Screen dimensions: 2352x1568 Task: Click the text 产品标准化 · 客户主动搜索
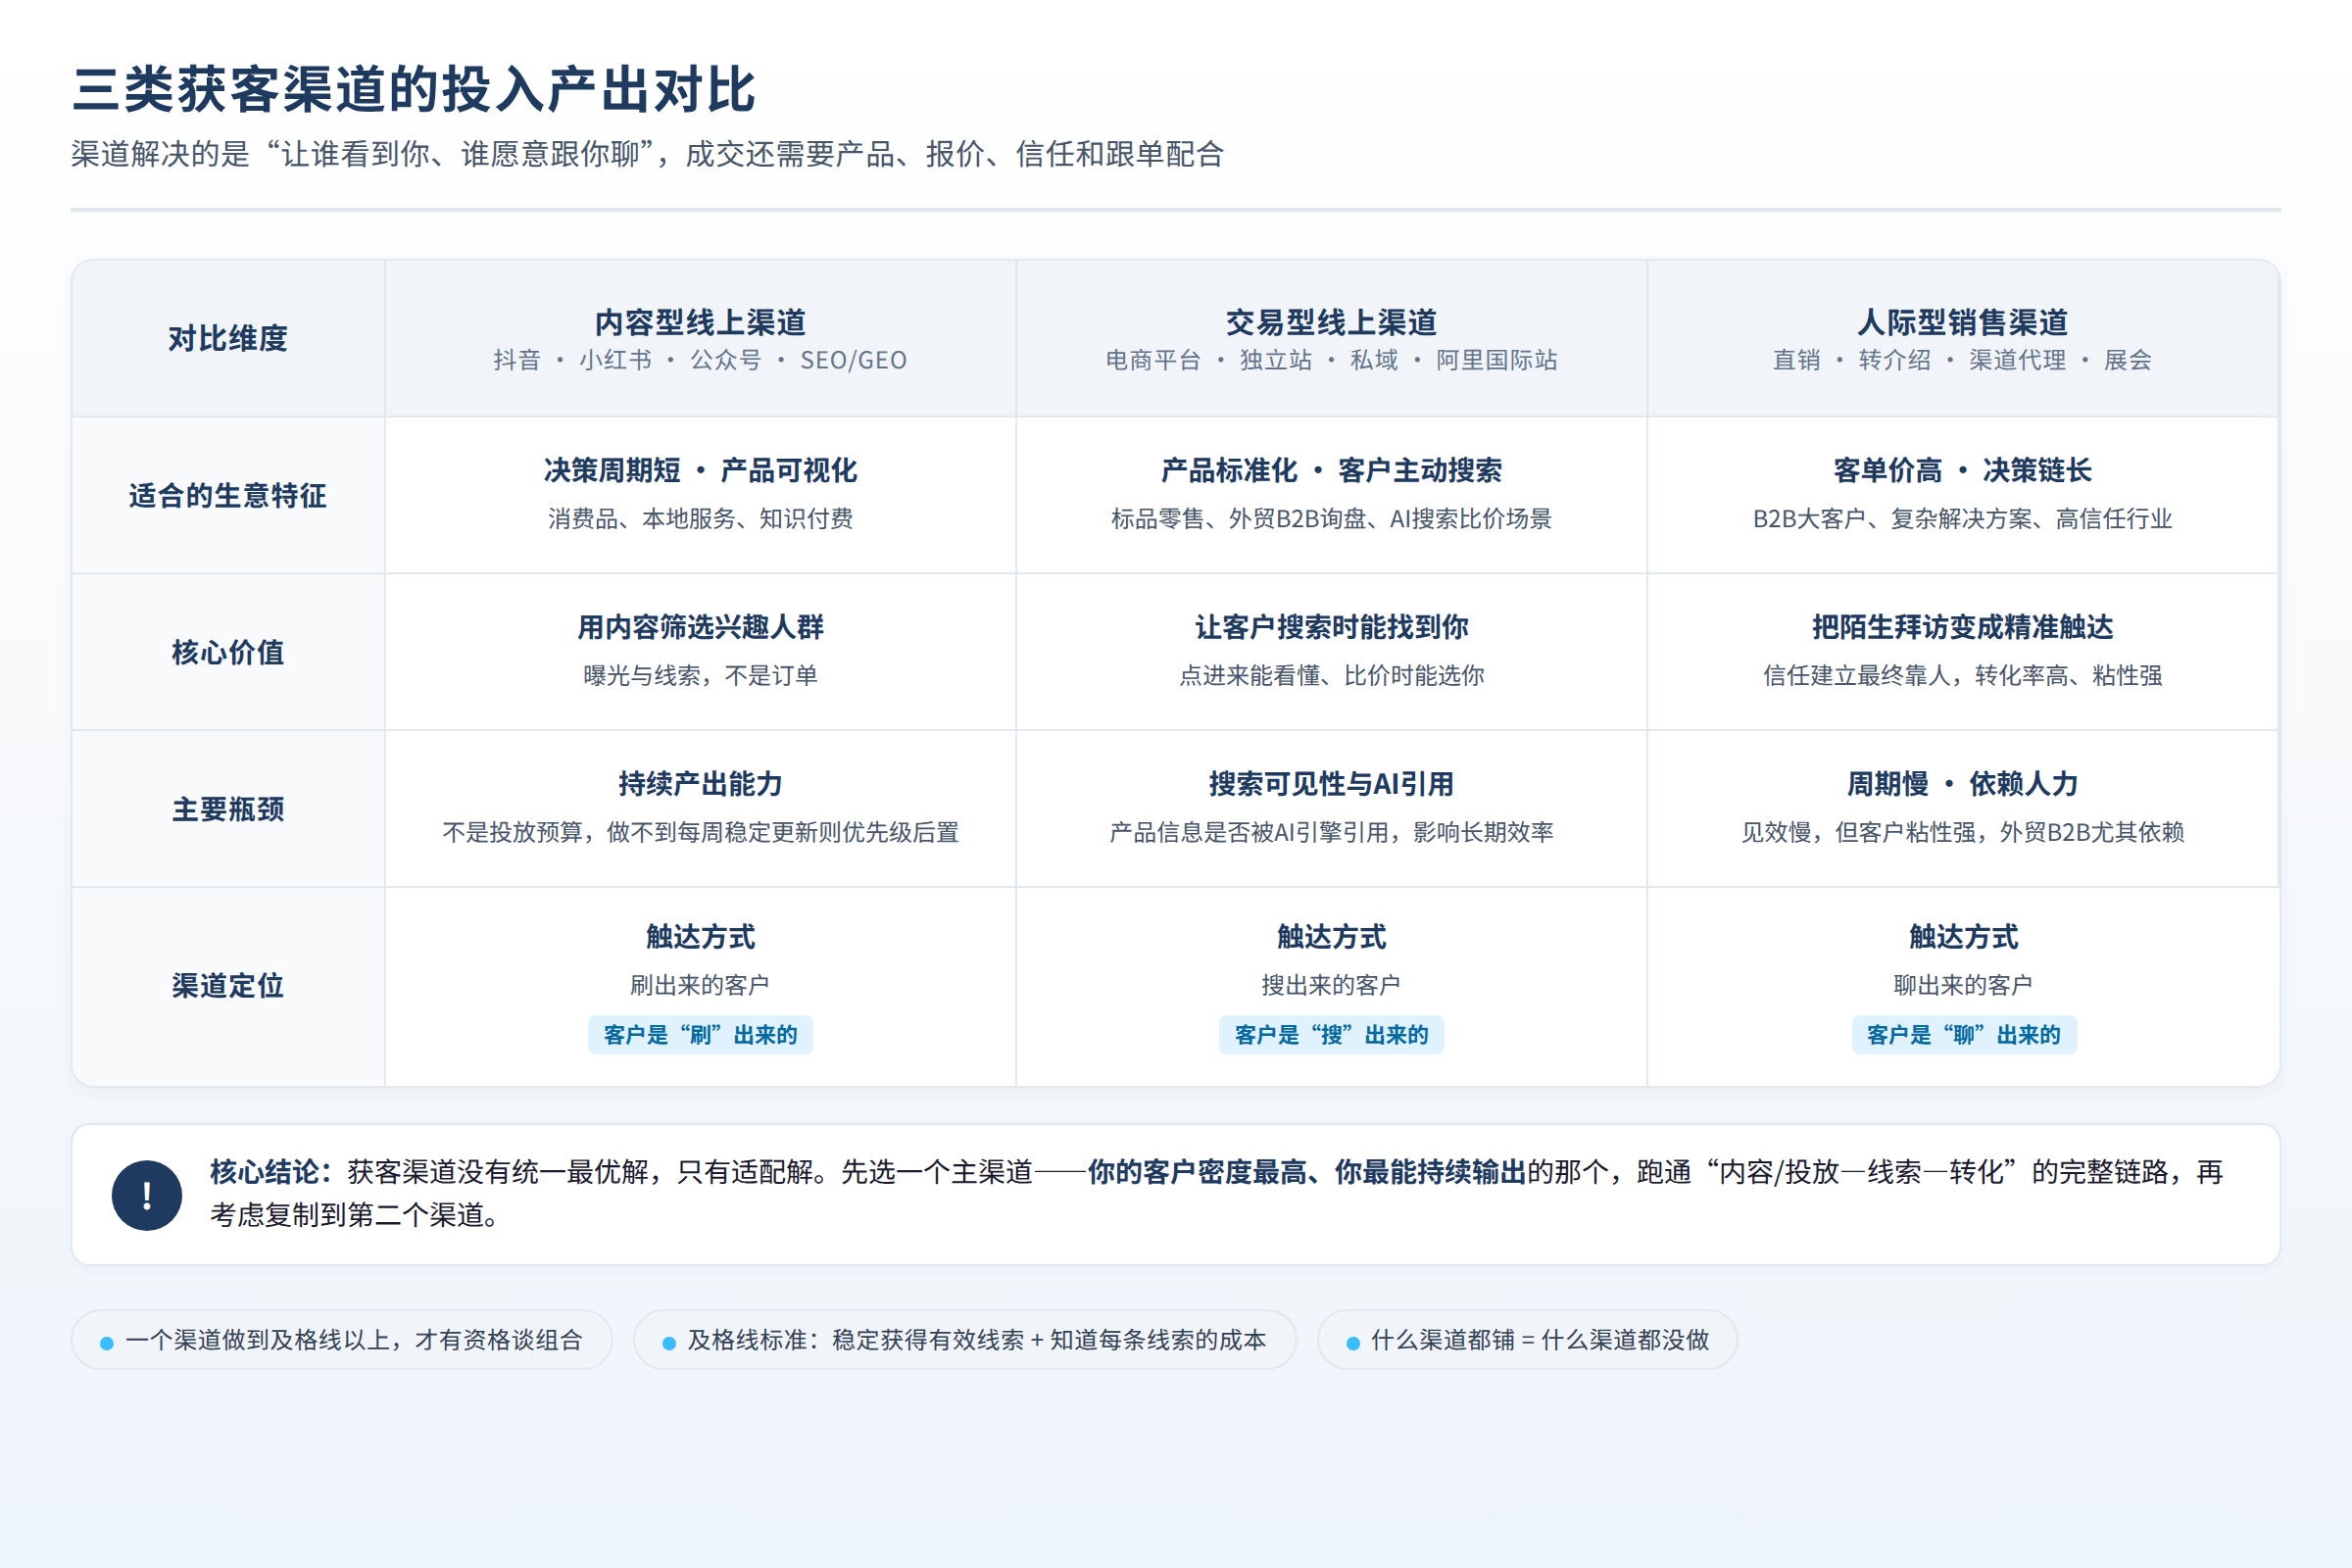[x=1331, y=471]
